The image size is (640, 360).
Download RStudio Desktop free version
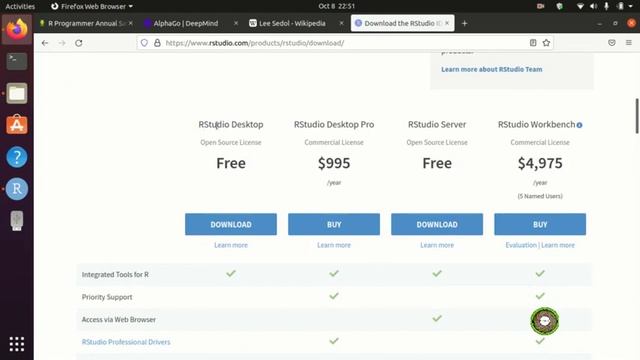click(x=231, y=224)
